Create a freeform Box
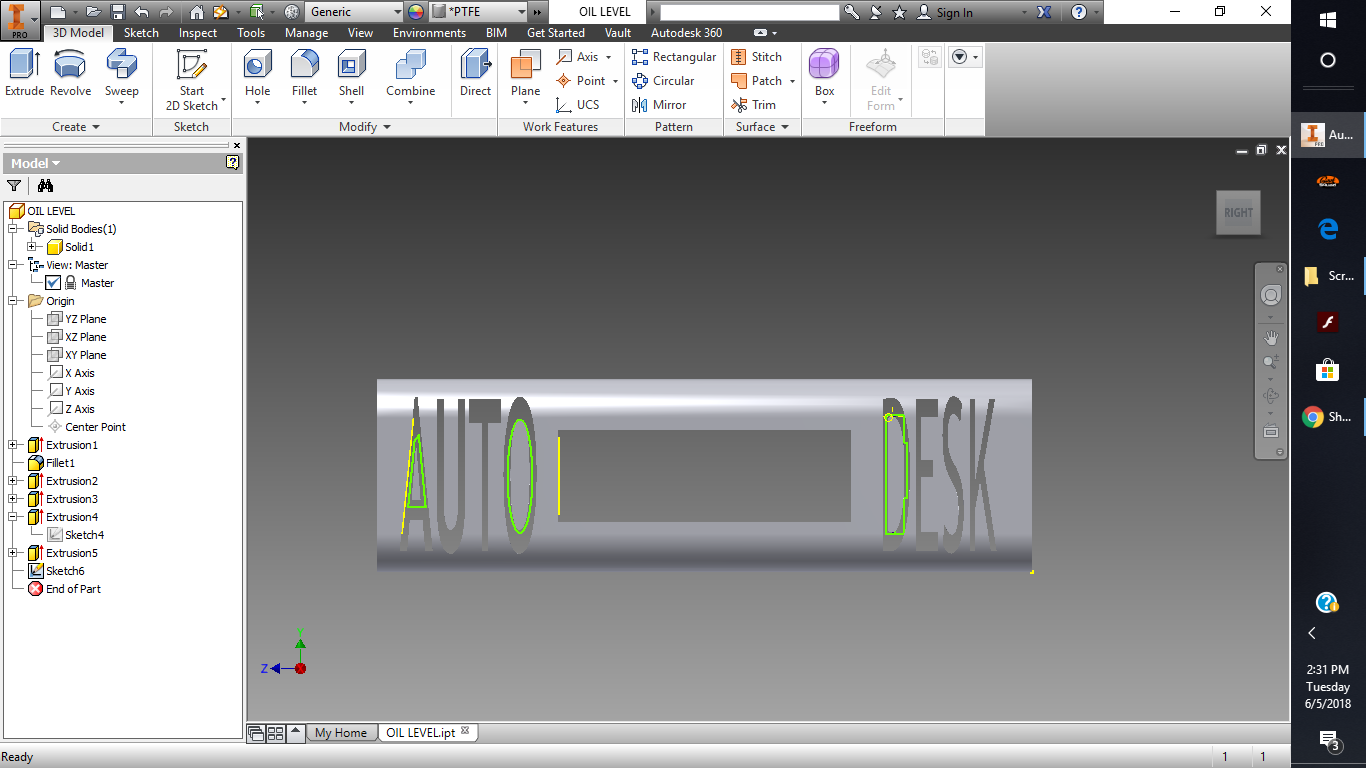1366x768 pixels. click(824, 76)
